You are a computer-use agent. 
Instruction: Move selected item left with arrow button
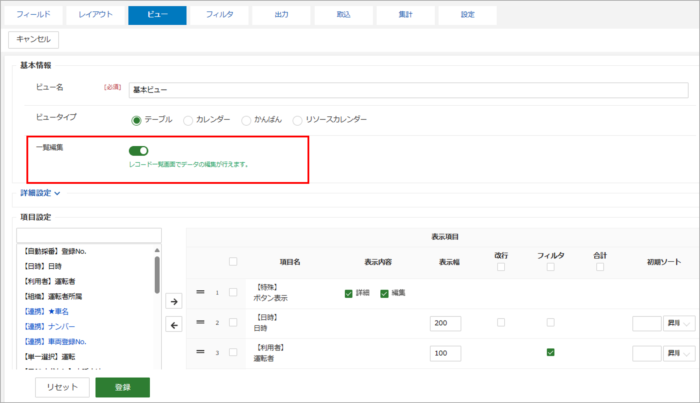174,325
